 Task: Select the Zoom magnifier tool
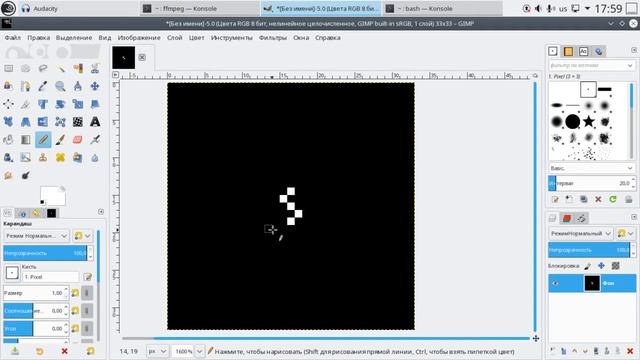point(60,86)
